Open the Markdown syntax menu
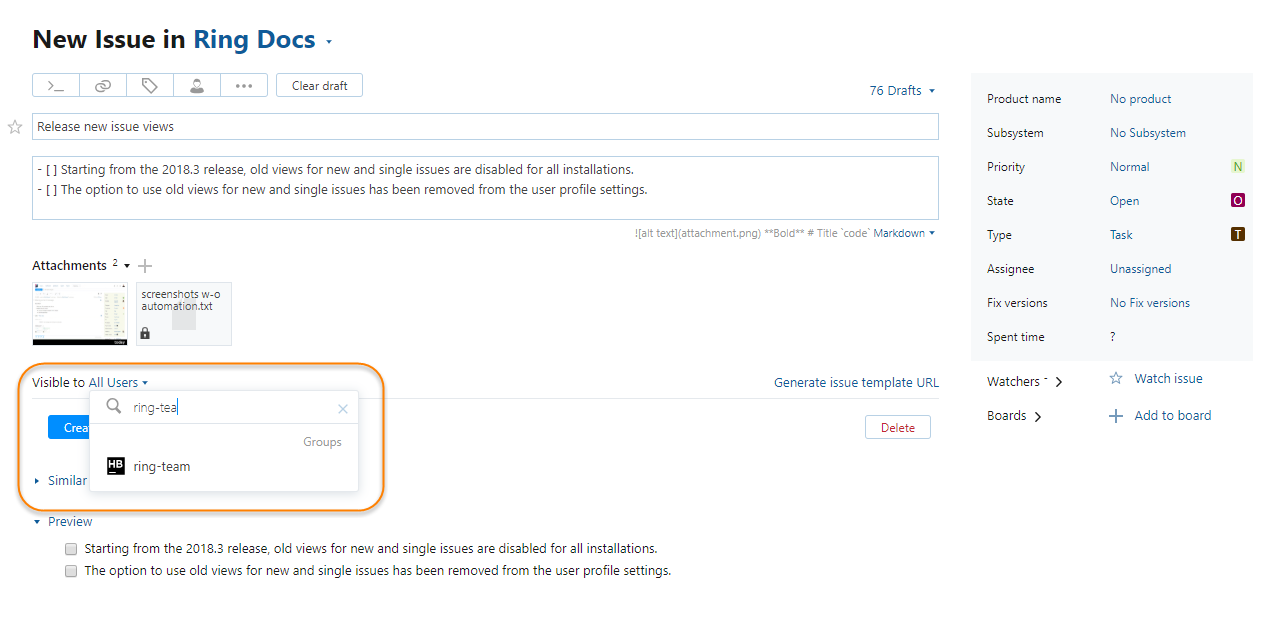Viewport: 1285px width, 623px height. (904, 233)
